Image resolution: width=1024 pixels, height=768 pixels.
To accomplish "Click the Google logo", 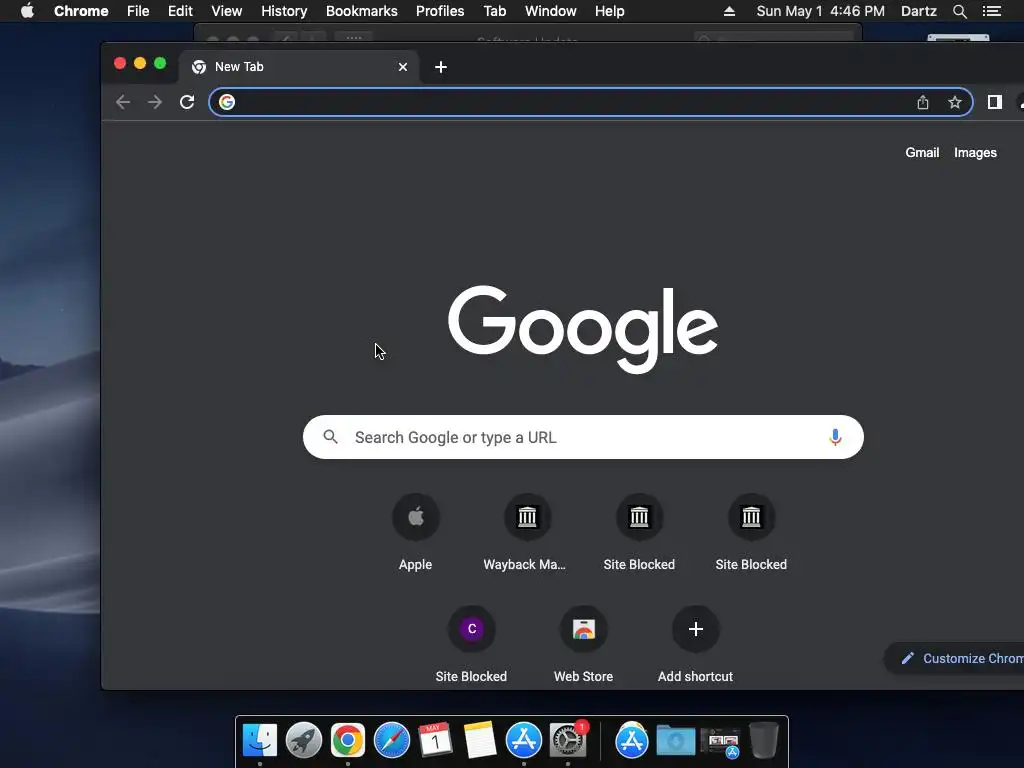I will pyautogui.click(x=583, y=328).
